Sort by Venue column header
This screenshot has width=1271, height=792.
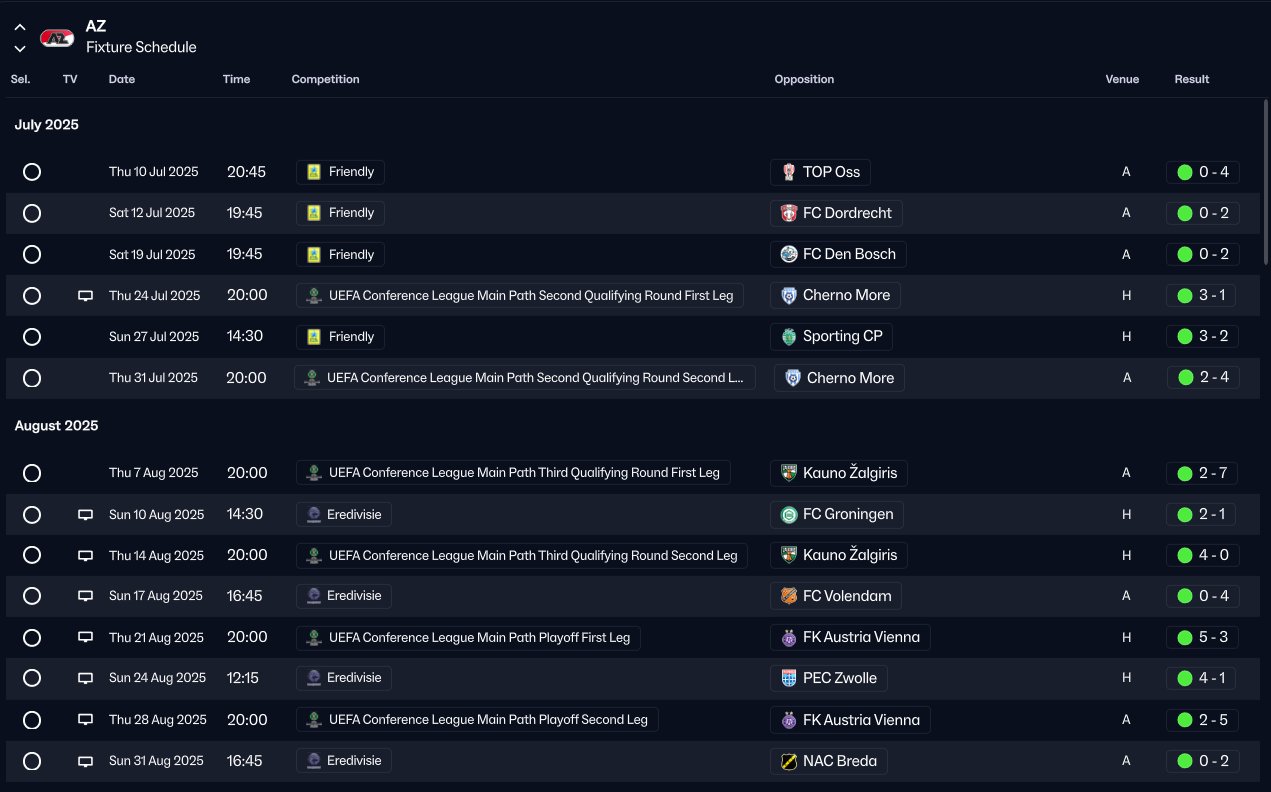click(1122, 79)
